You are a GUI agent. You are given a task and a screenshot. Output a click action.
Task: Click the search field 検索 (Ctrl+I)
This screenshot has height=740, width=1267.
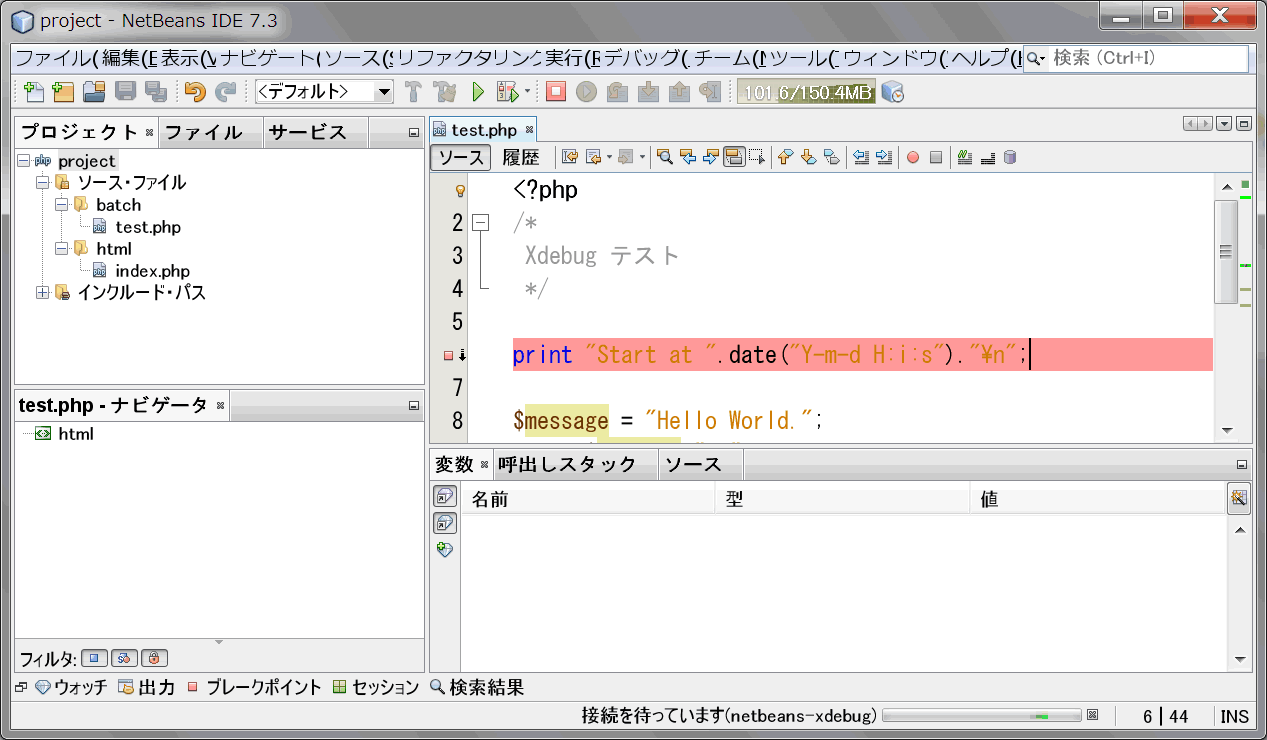tap(1136, 59)
